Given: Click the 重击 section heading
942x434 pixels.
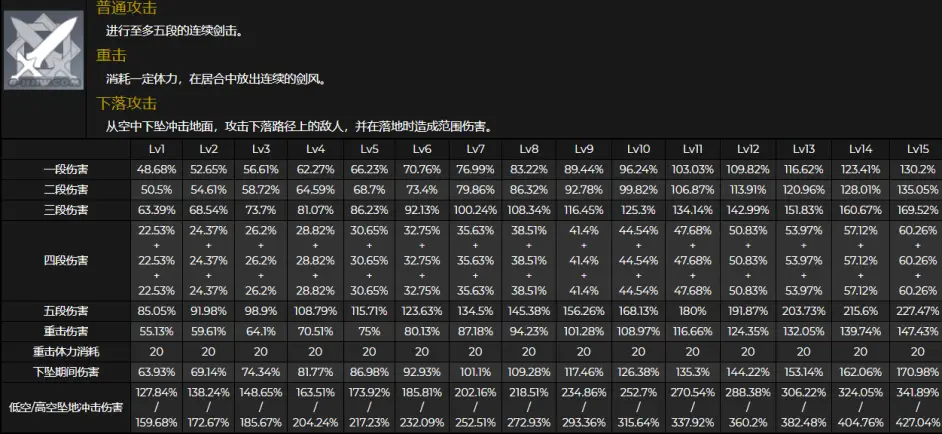Looking at the screenshot, I should coord(111,55).
